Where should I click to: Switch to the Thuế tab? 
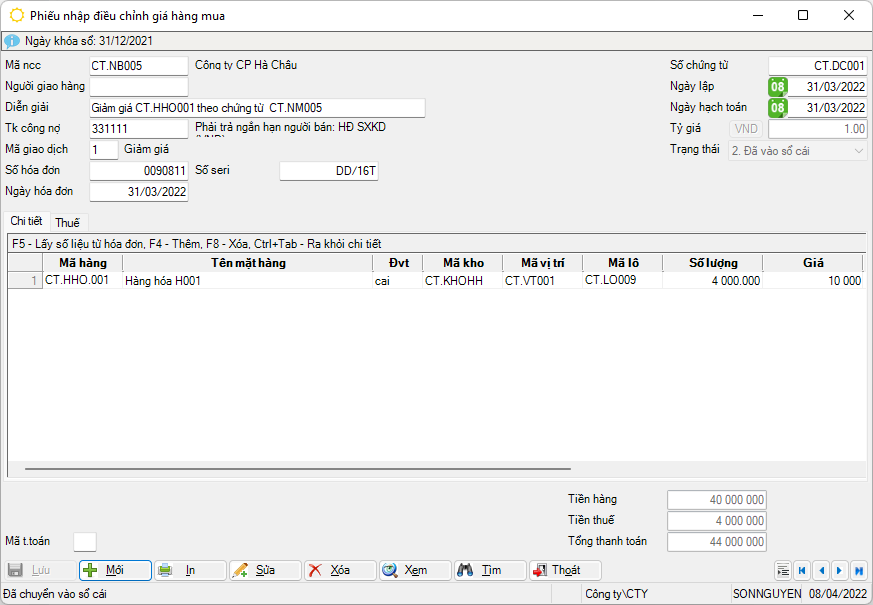(68, 222)
